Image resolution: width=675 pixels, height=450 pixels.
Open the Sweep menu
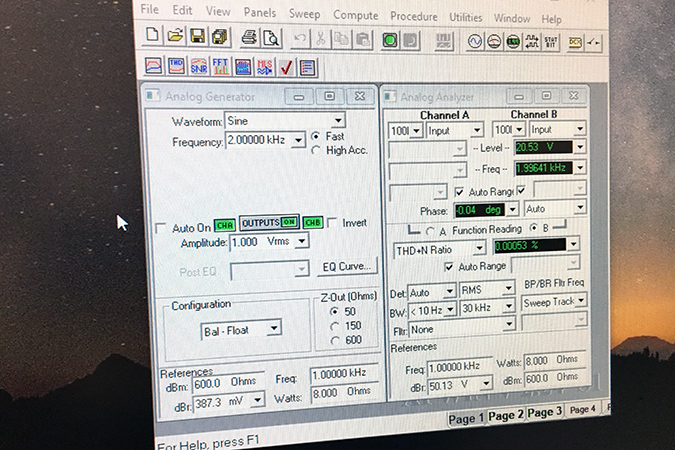(x=304, y=16)
